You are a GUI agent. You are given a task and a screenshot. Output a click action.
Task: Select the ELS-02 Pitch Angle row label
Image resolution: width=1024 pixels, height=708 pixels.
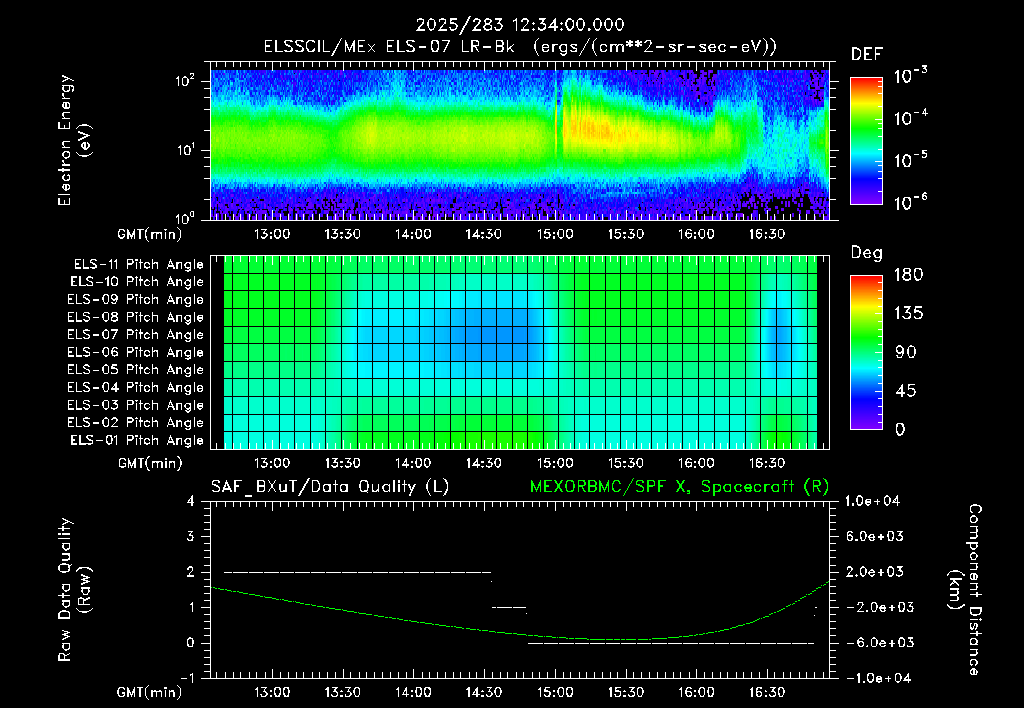(x=136, y=423)
